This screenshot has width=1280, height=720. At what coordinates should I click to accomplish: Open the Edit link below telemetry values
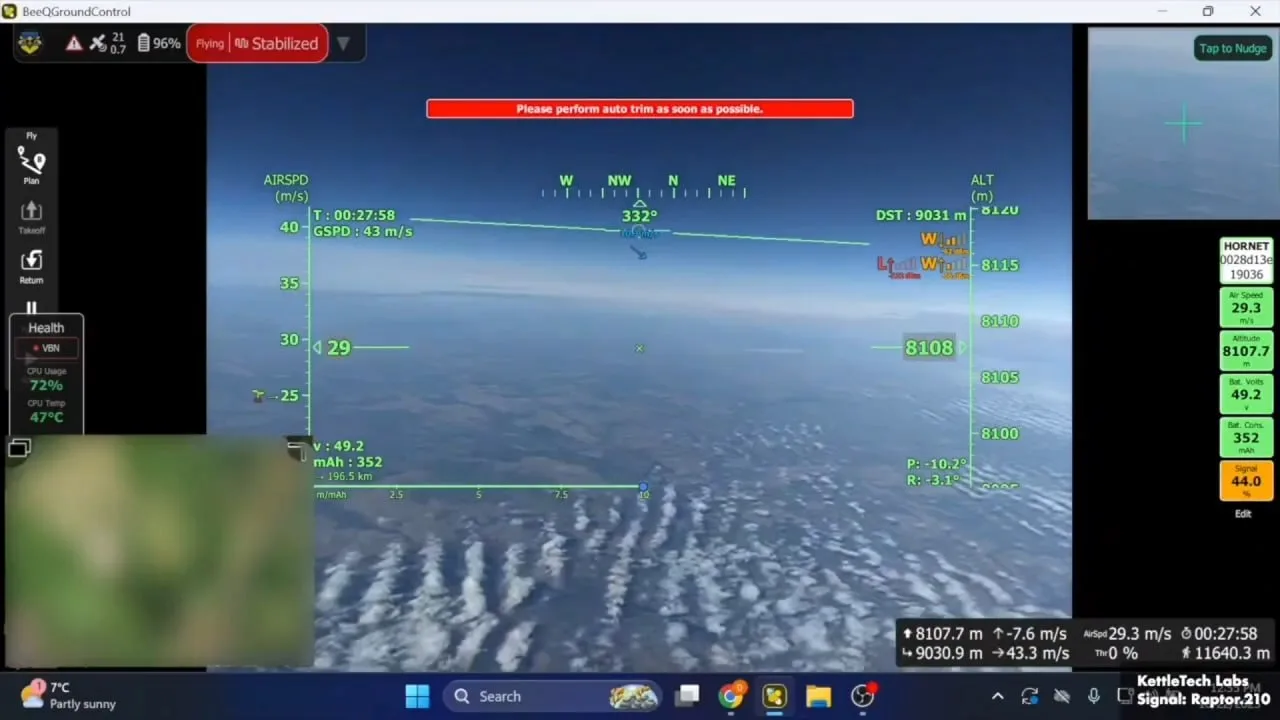[x=1243, y=513]
